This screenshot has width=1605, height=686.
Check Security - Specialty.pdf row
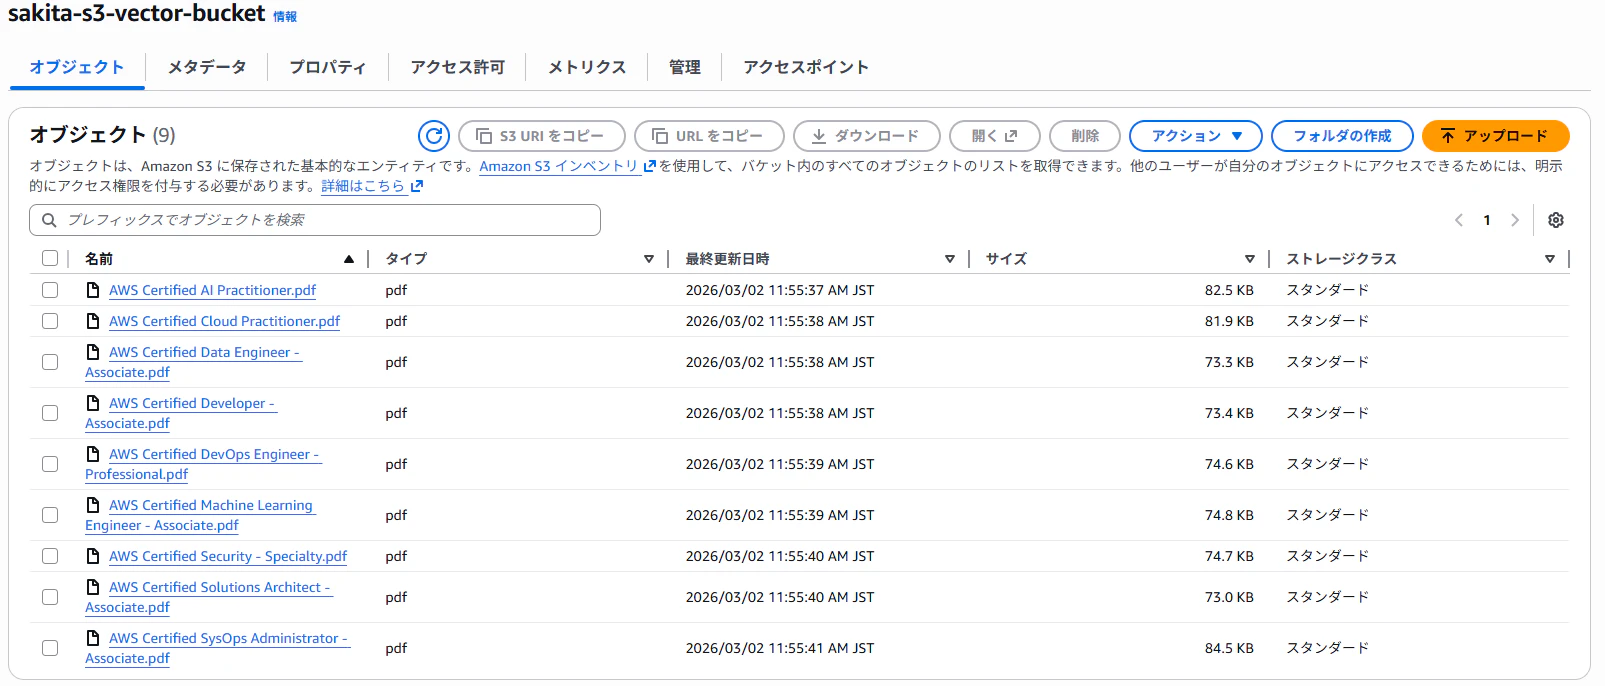tap(50, 556)
